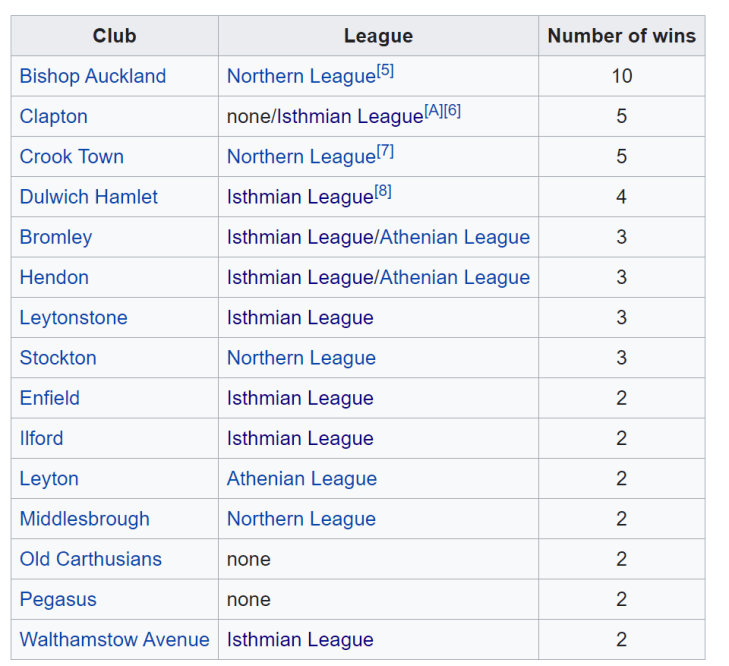Open Athenian League in the Leyton row

pos(302,479)
